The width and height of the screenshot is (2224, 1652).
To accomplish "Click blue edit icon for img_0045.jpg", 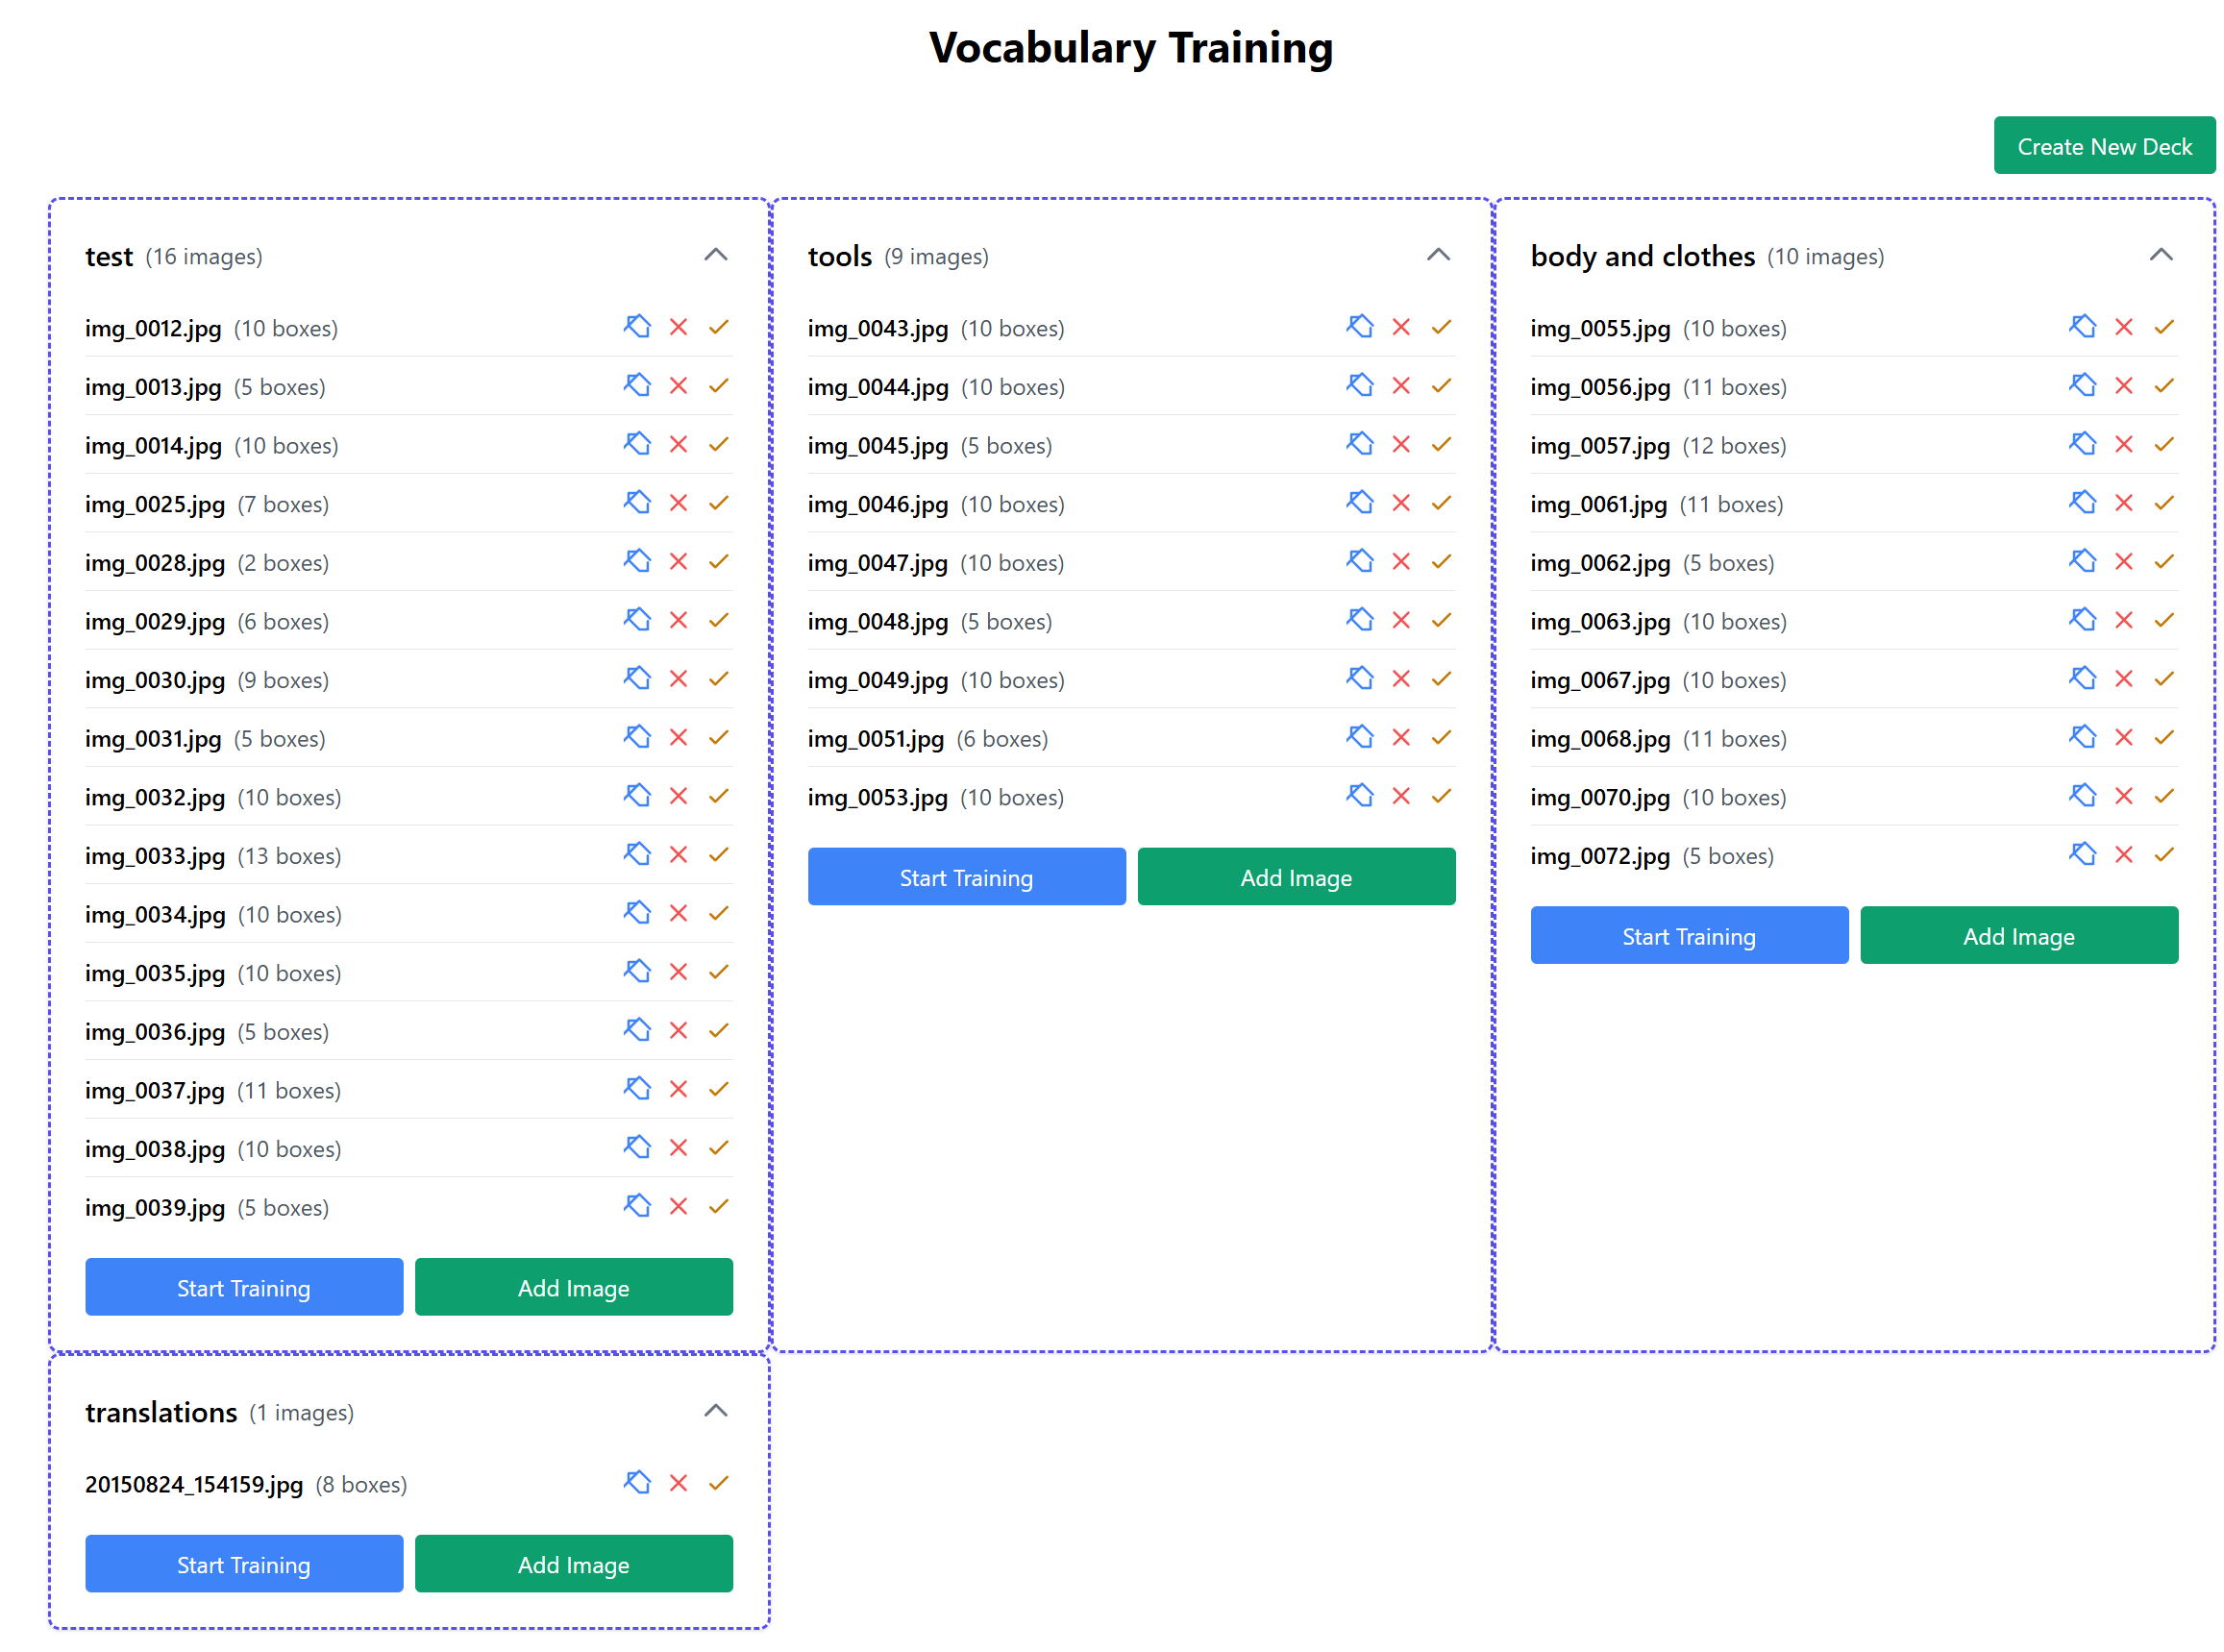I will (x=1359, y=444).
